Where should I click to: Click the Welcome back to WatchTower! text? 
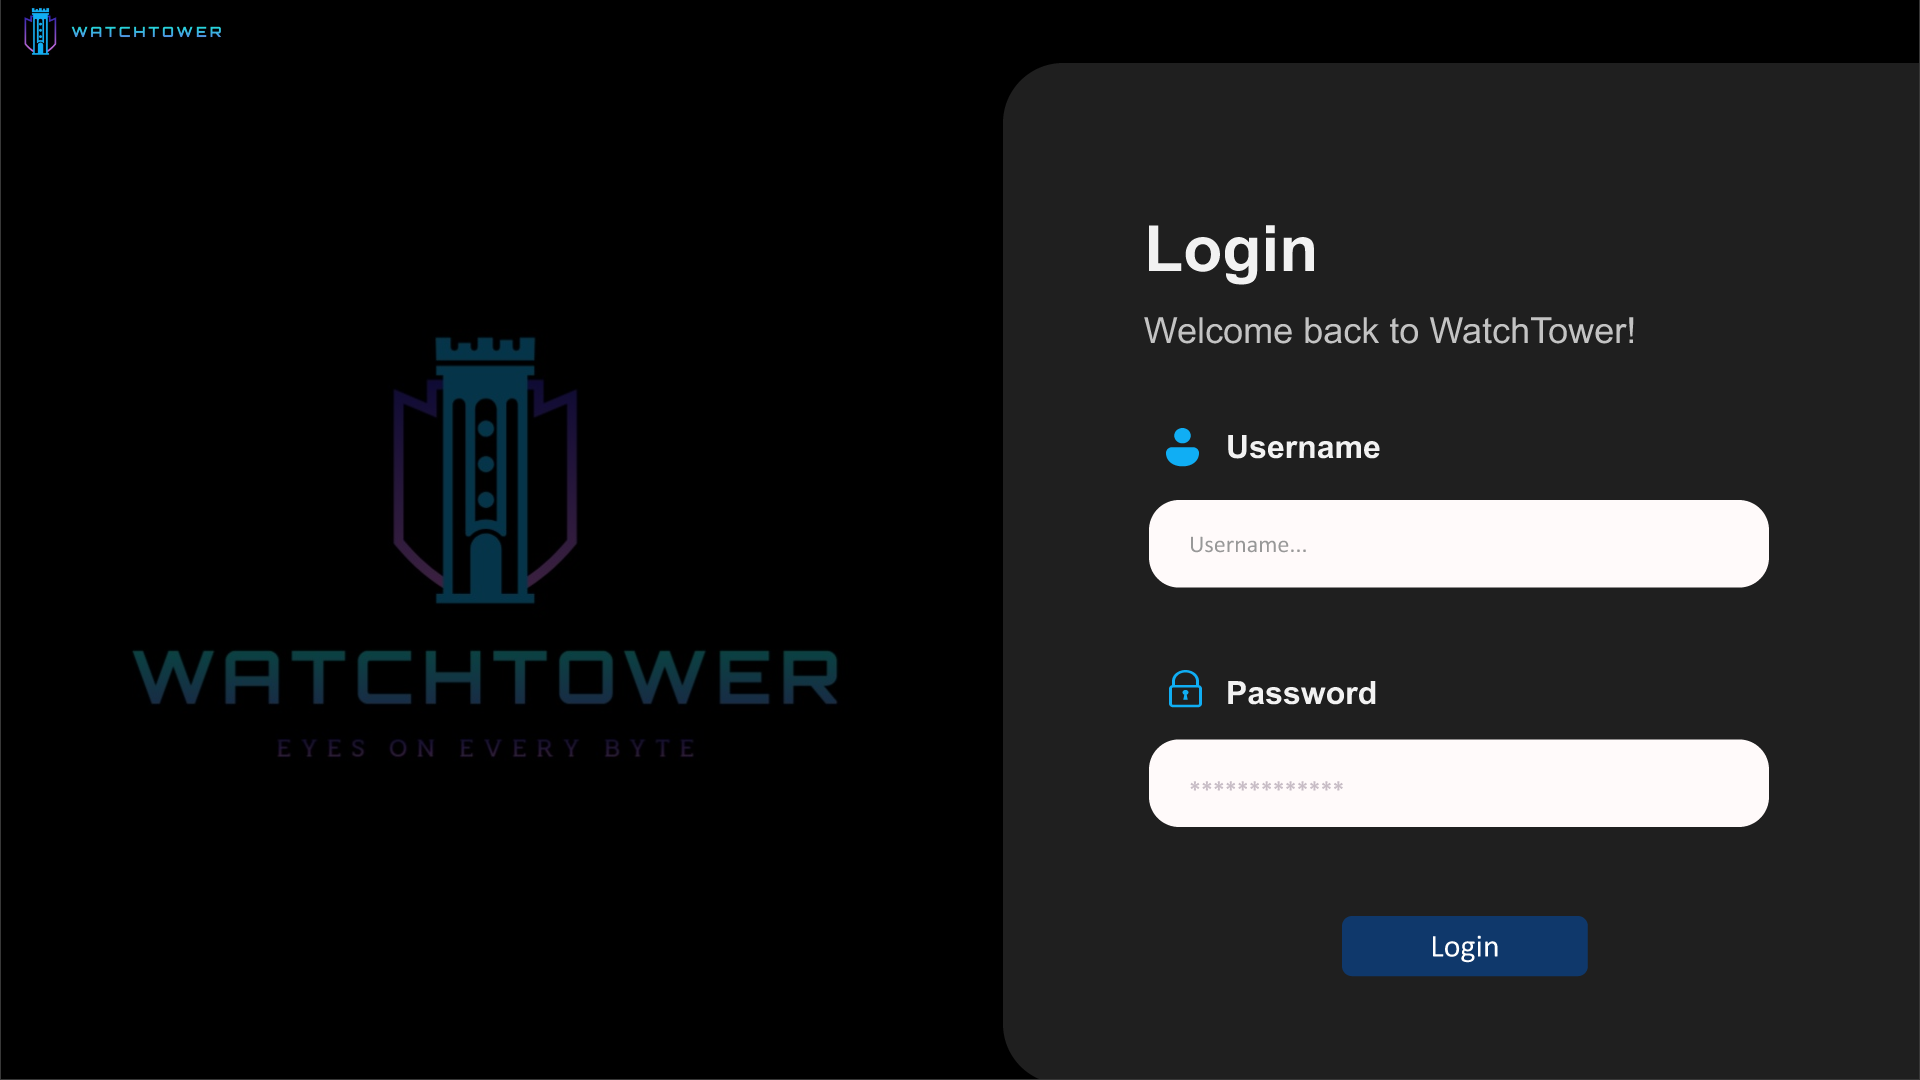pos(1389,331)
